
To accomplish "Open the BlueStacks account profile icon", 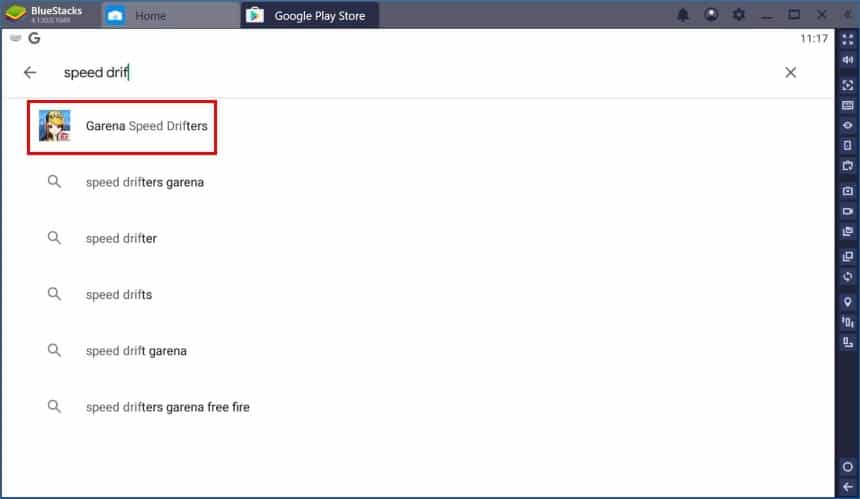I will tap(711, 15).
